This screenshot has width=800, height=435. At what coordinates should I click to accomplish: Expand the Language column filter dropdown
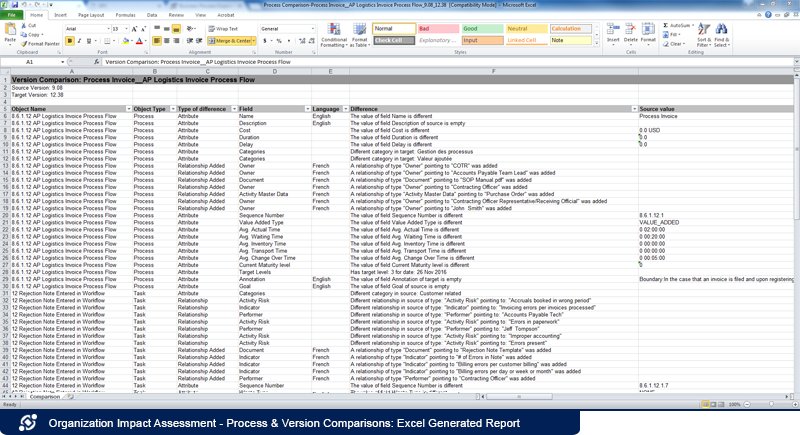(343, 108)
